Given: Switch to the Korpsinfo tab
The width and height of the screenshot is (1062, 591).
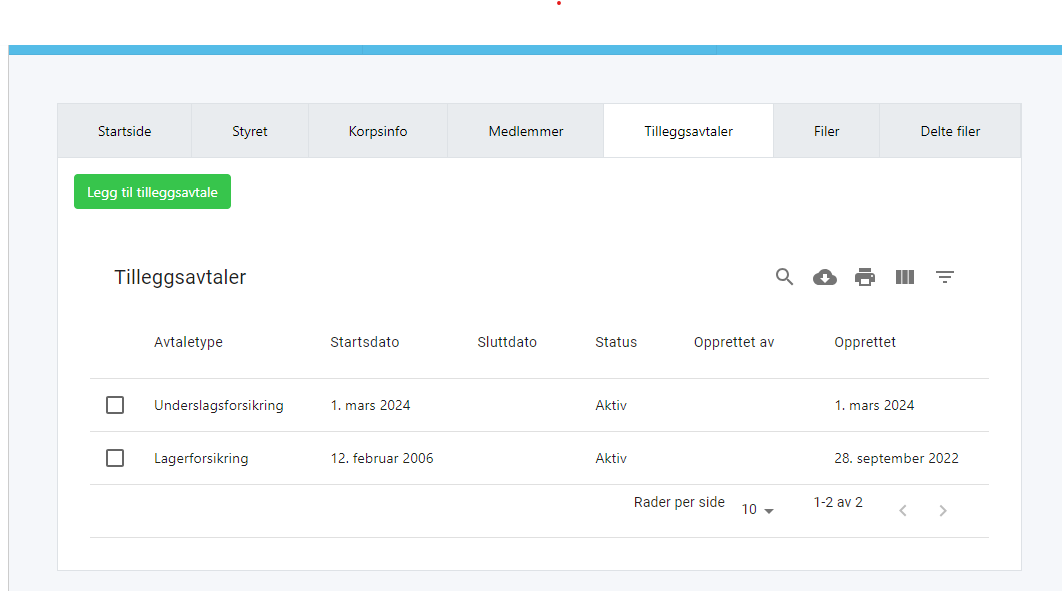Looking at the screenshot, I should point(378,131).
